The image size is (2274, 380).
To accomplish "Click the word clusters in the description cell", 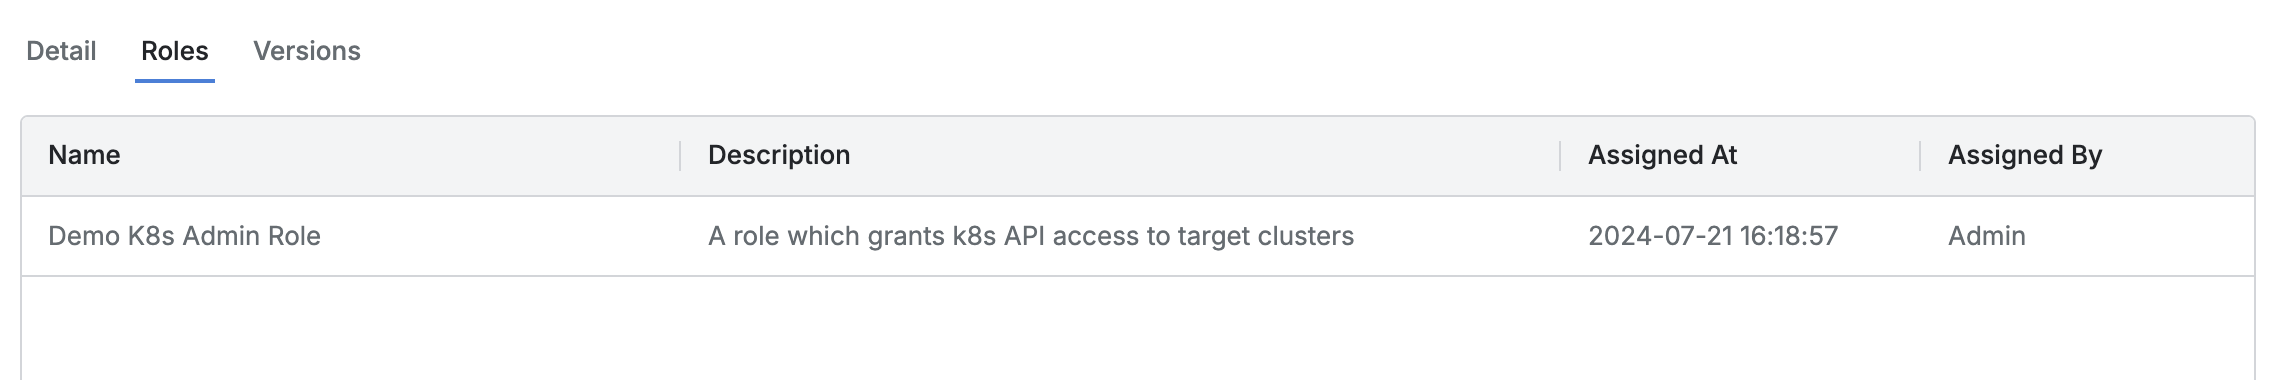I will coord(1305,236).
